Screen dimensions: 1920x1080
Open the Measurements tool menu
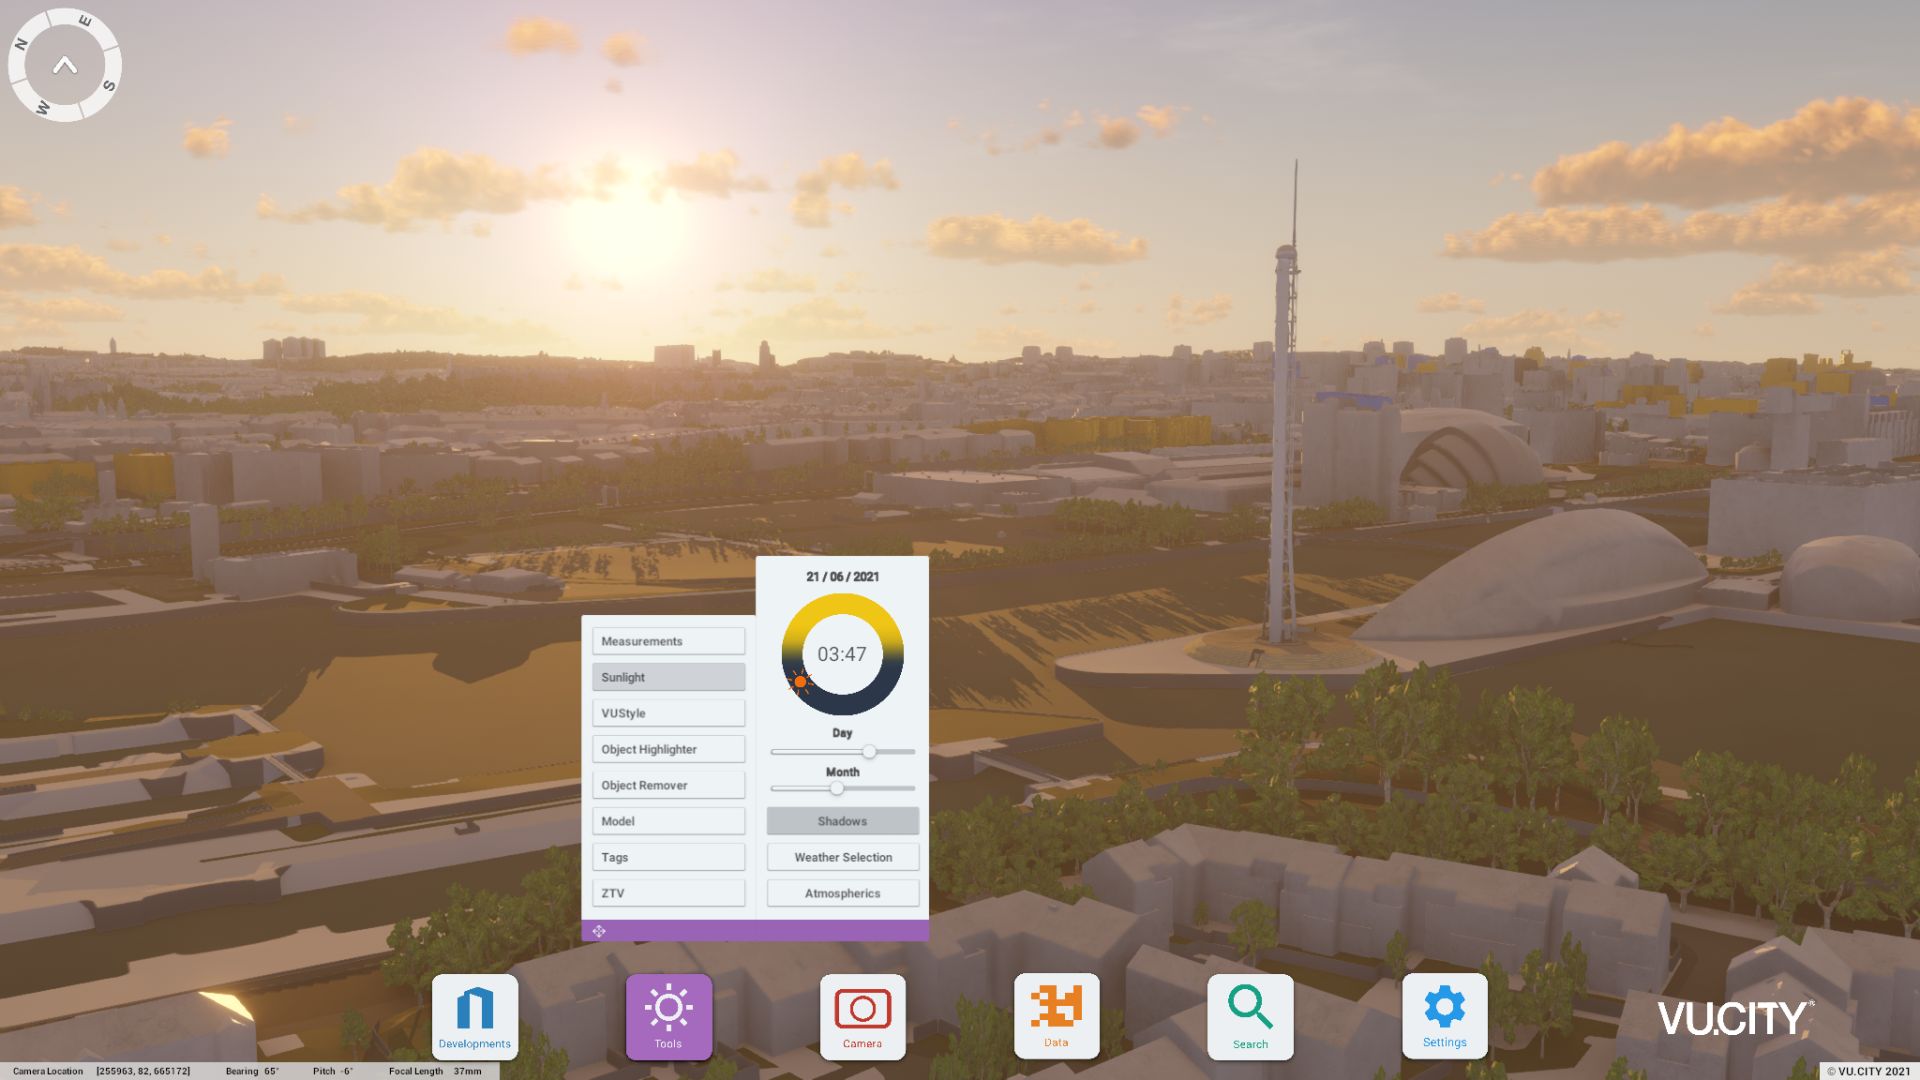click(x=668, y=641)
